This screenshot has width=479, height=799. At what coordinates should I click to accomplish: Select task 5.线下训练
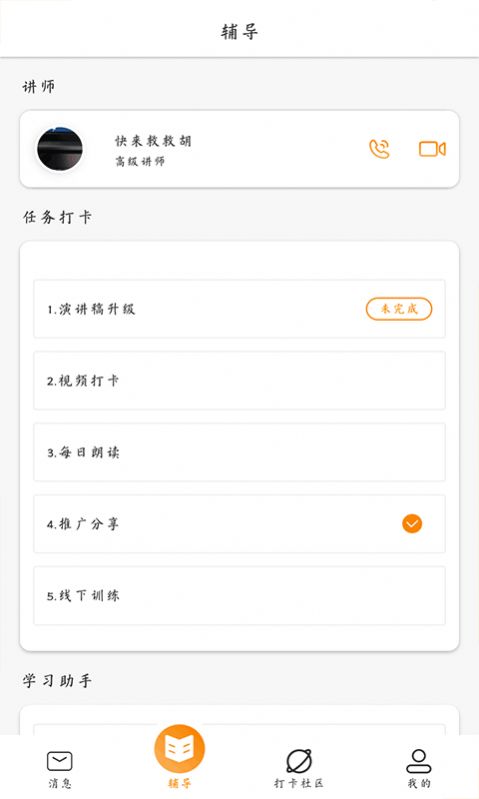(x=240, y=595)
